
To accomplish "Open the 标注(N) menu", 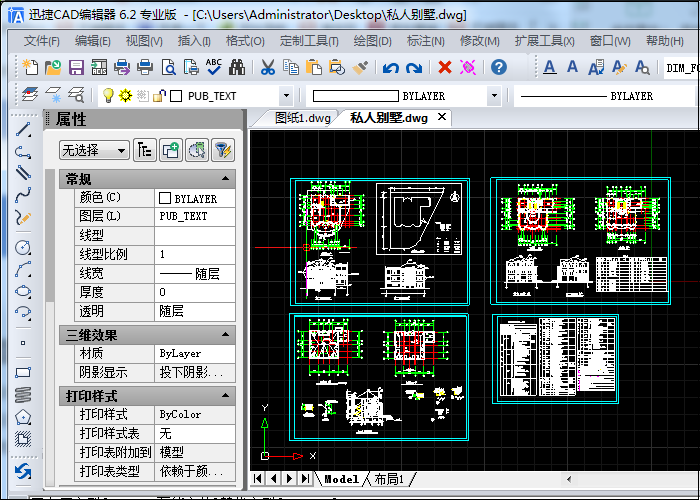I will coord(426,41).
